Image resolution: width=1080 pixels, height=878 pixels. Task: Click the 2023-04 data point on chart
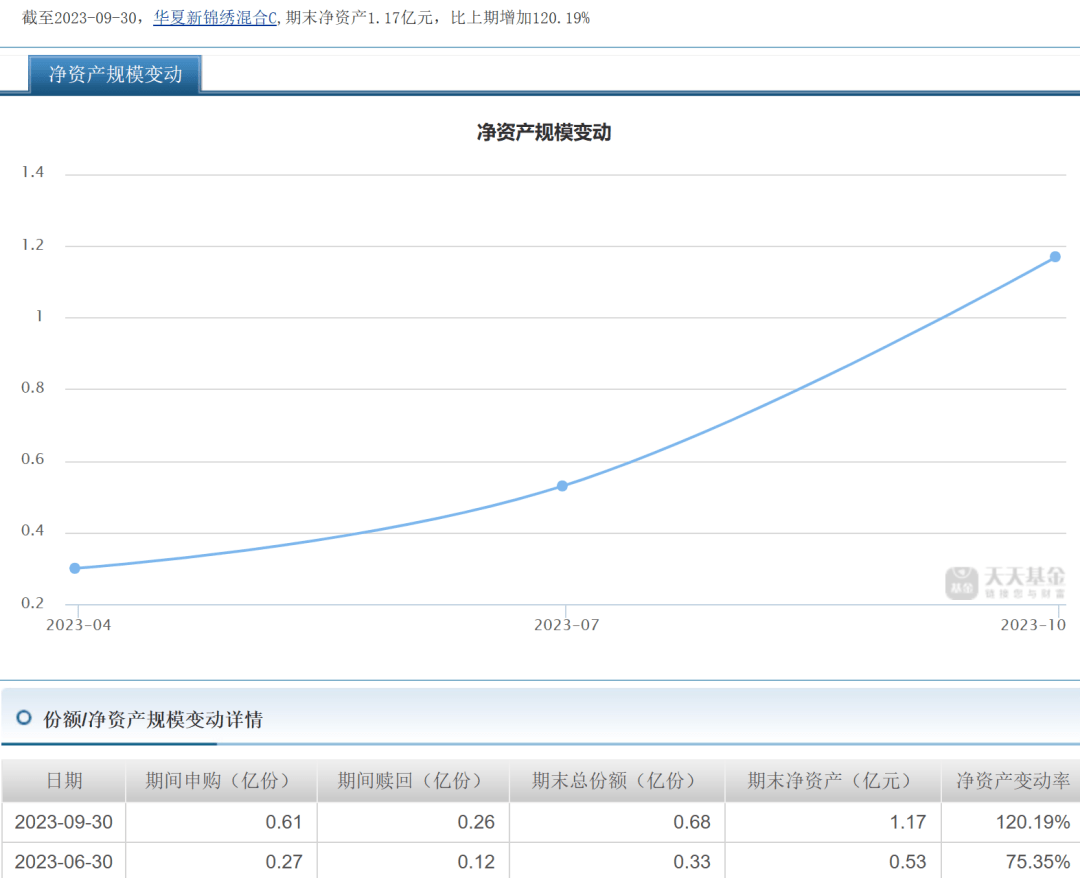[x=75, y=568]
